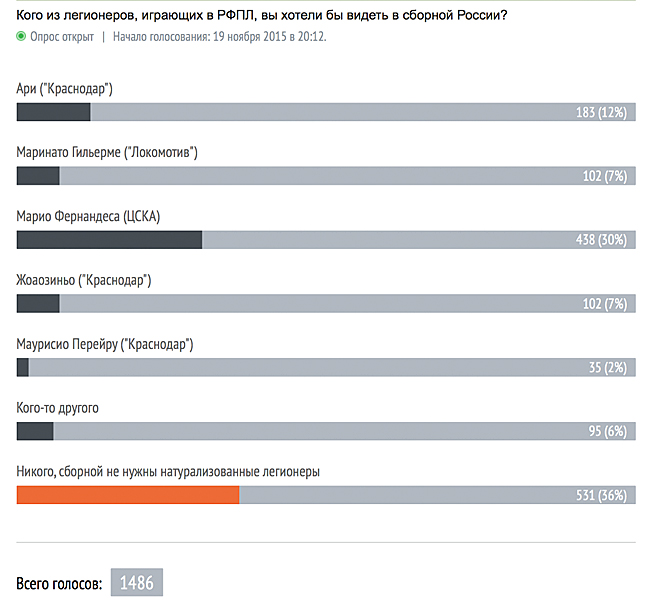The height and width of the screenshot is (606, 660).
Task: Click the Маринато Гильерме progress bar
Action: tap(326, 176)
